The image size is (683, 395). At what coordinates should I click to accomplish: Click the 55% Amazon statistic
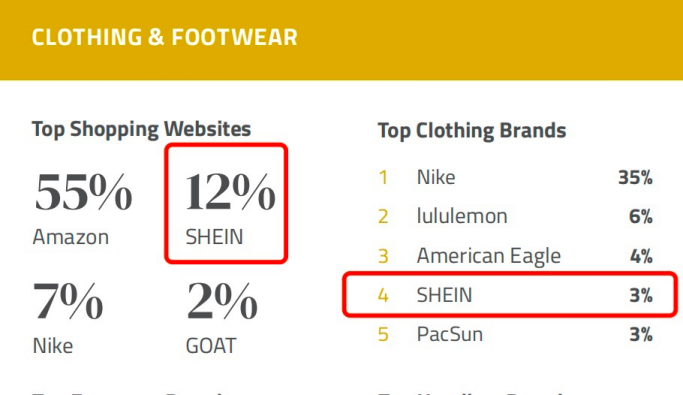[83, 208]
